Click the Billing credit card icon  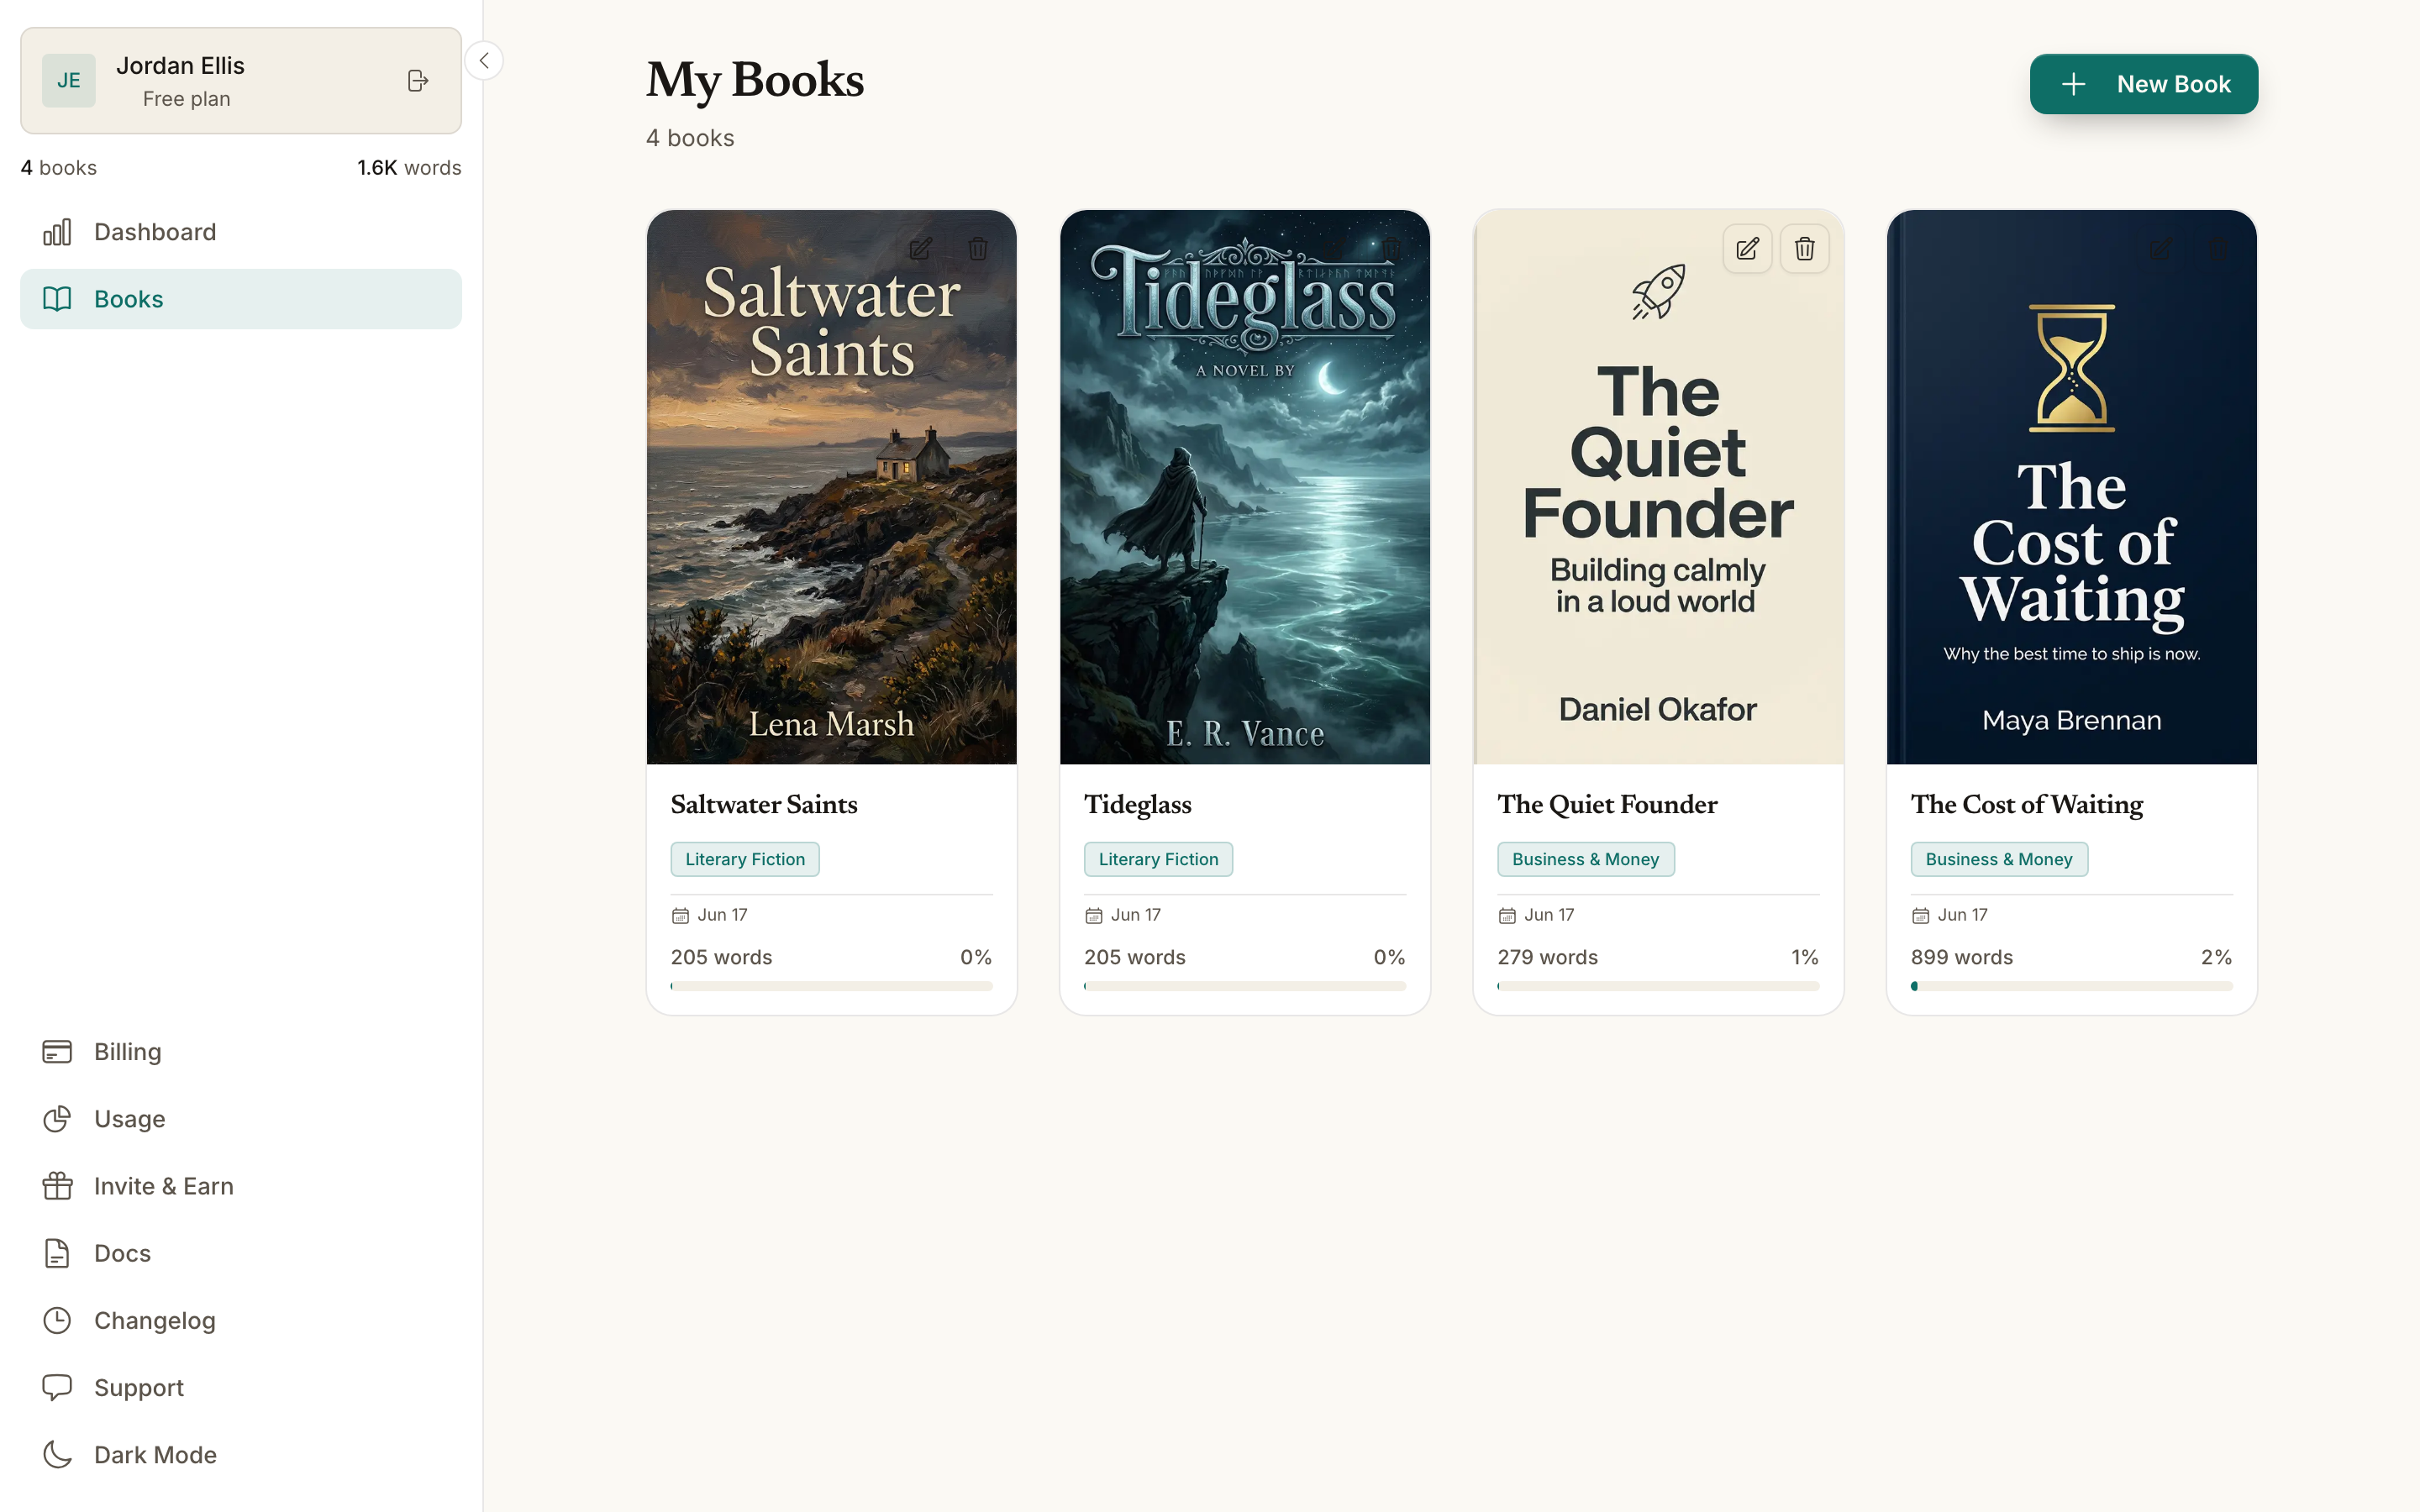point(57,1052)
